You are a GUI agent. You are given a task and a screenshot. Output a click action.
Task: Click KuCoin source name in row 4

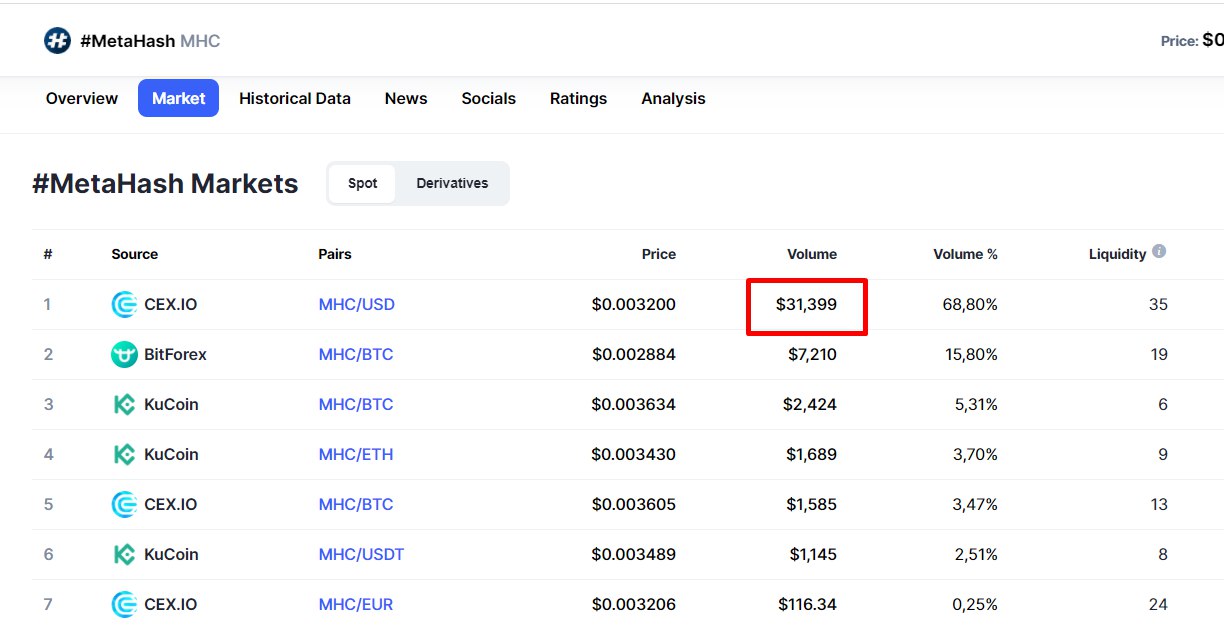pyautogui.click(x=172, y=454)
